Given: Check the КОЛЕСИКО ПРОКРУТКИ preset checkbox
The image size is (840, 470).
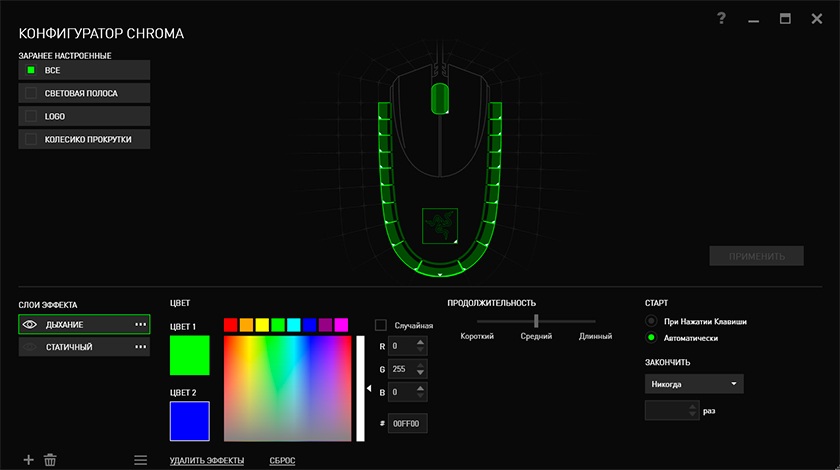Looking at the screenshot, I should [x=31, y=139].
